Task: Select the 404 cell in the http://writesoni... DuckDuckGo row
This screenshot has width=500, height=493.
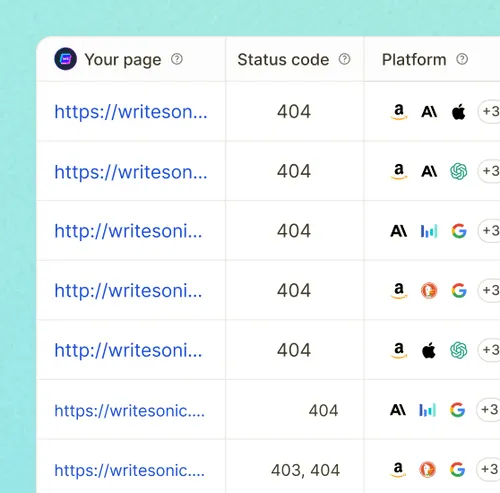Action: click(x=294, y=290)
